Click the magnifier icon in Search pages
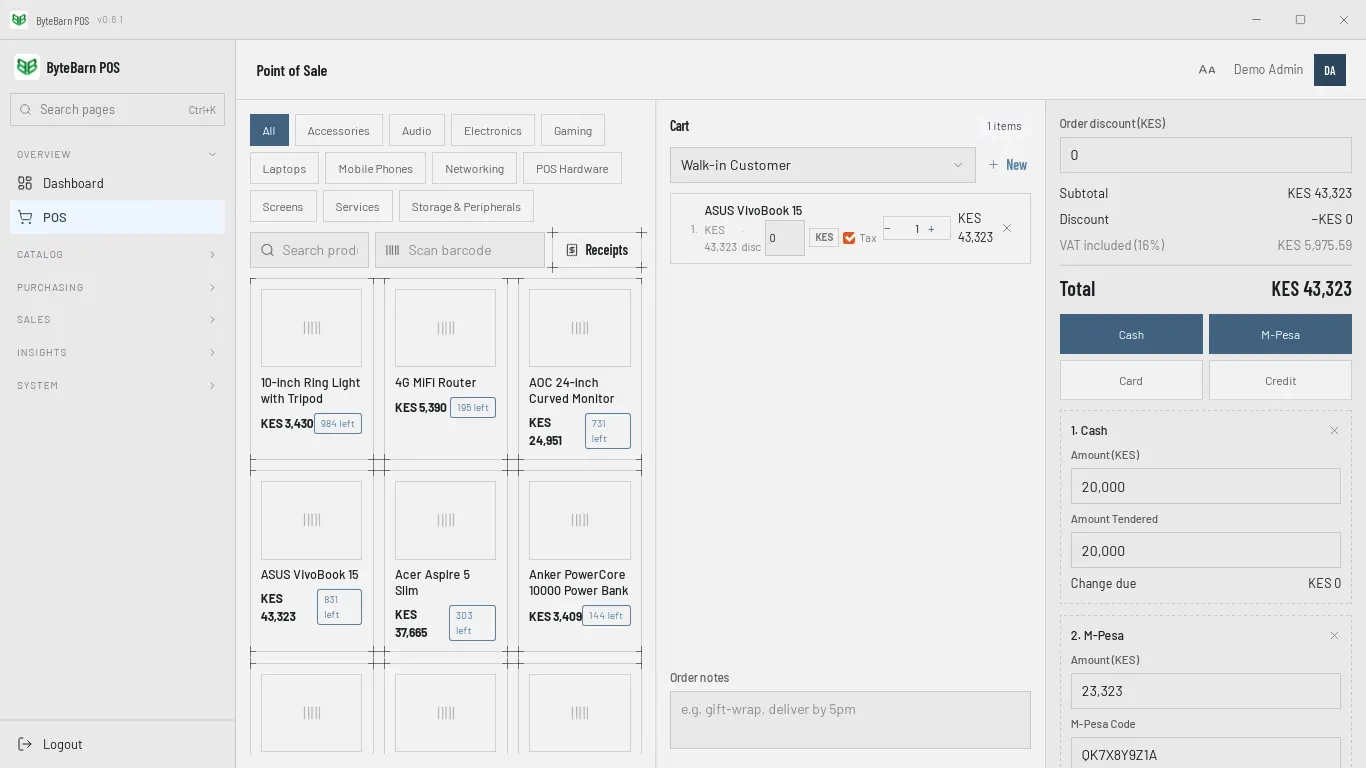The width and height of the screenshot is (1366, 768). [25, 110]
